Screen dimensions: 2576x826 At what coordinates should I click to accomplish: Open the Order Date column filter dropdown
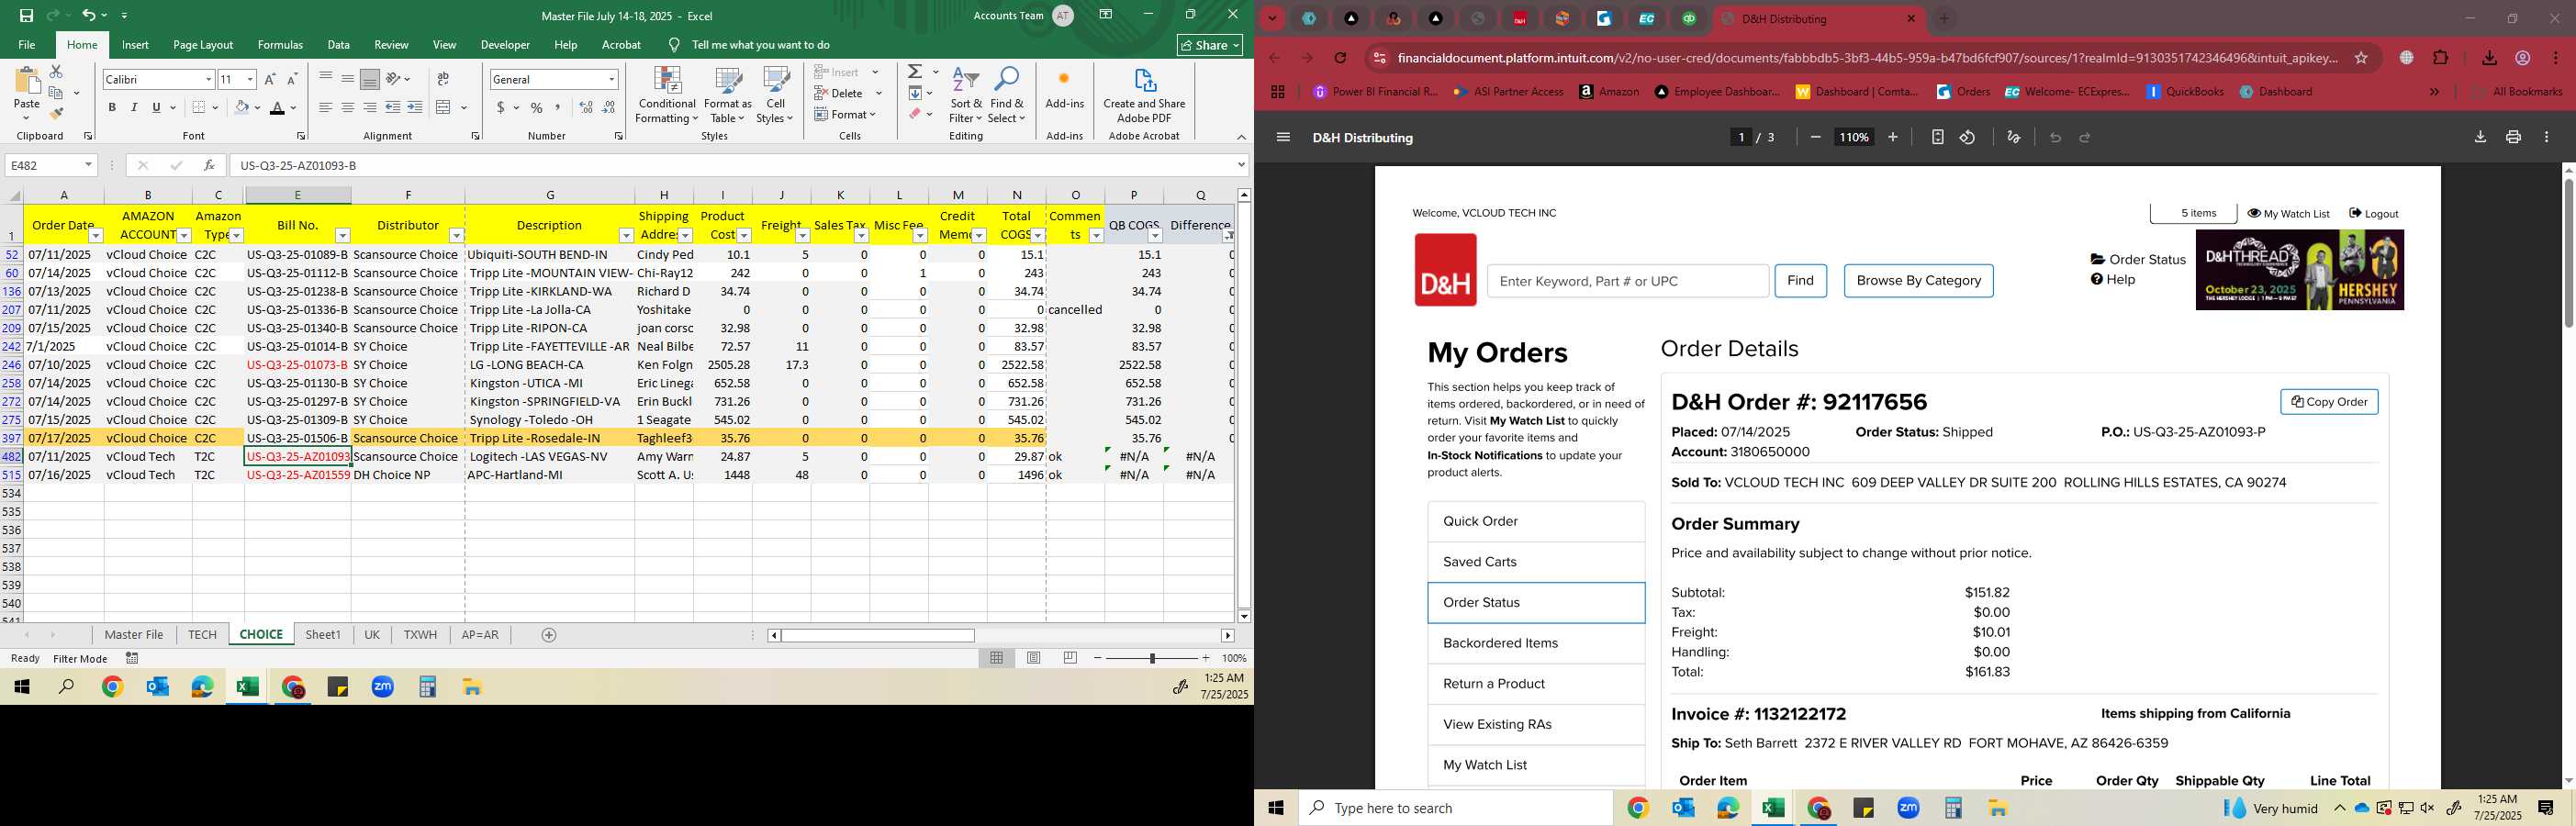96,236
